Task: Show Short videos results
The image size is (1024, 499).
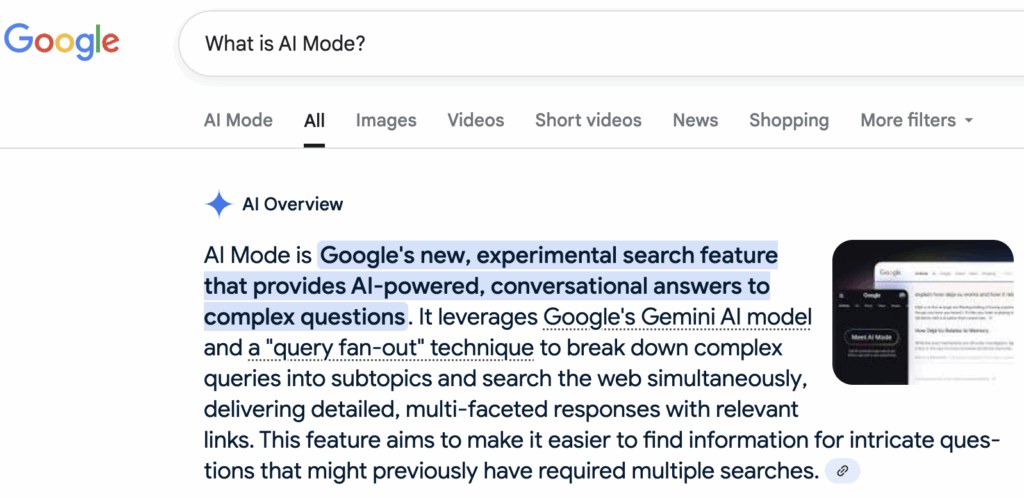Action: [588, 120]
